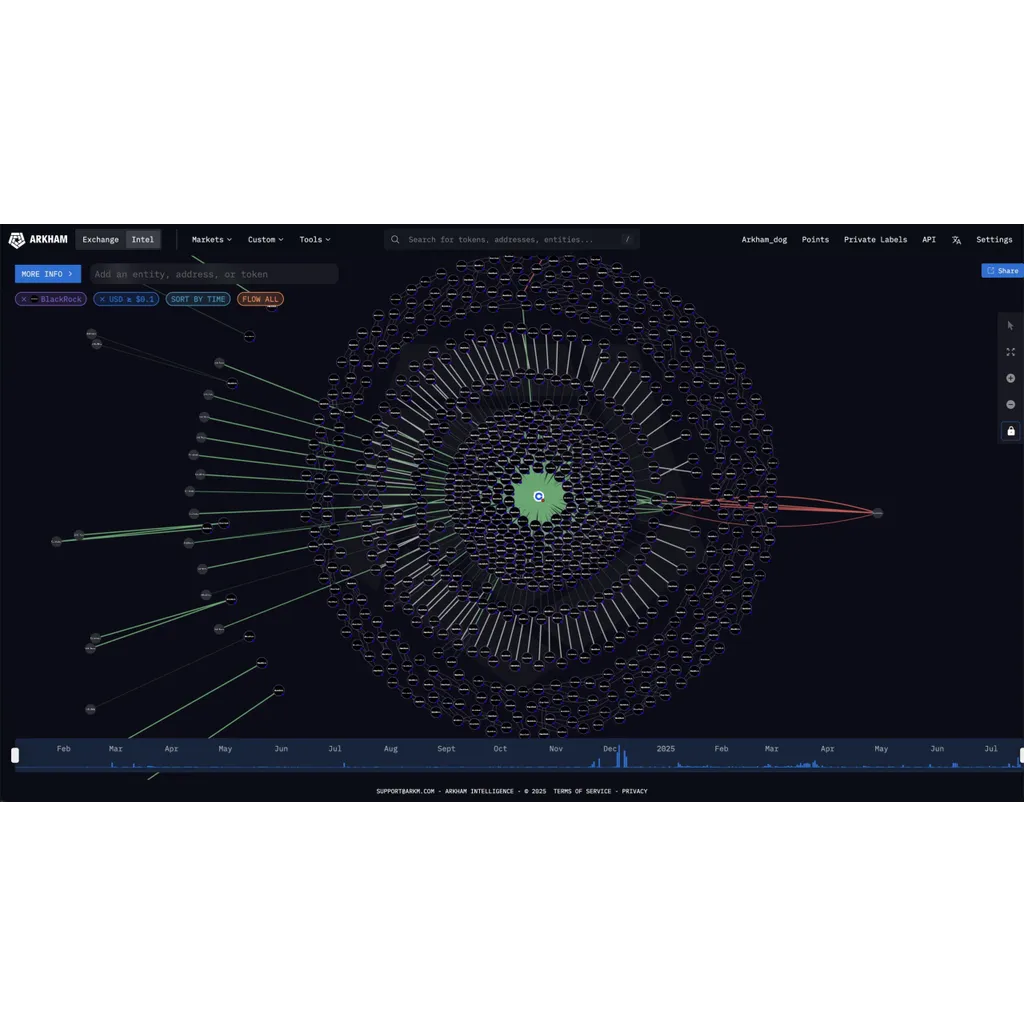Zoom in with the plus icon
This screenshot has height=1024, width=1024.
pyautogui.click(x=1010, y=378)
